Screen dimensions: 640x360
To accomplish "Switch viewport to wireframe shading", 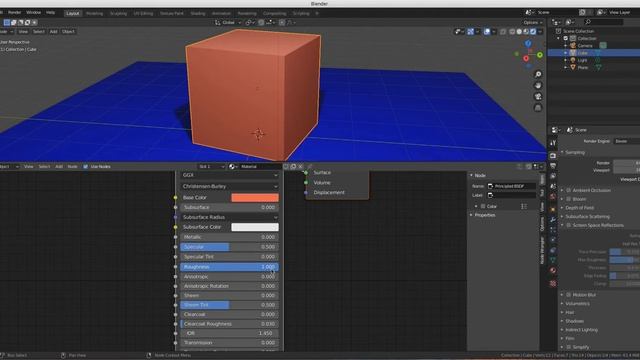I will (x=512, y=31).
